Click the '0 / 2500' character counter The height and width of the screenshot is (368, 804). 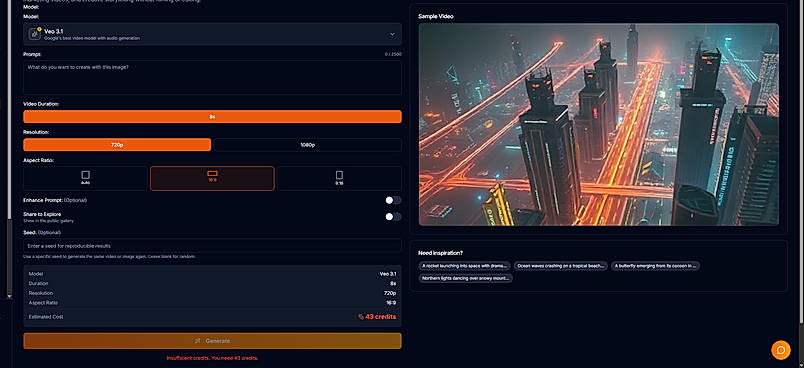point(393,54)
